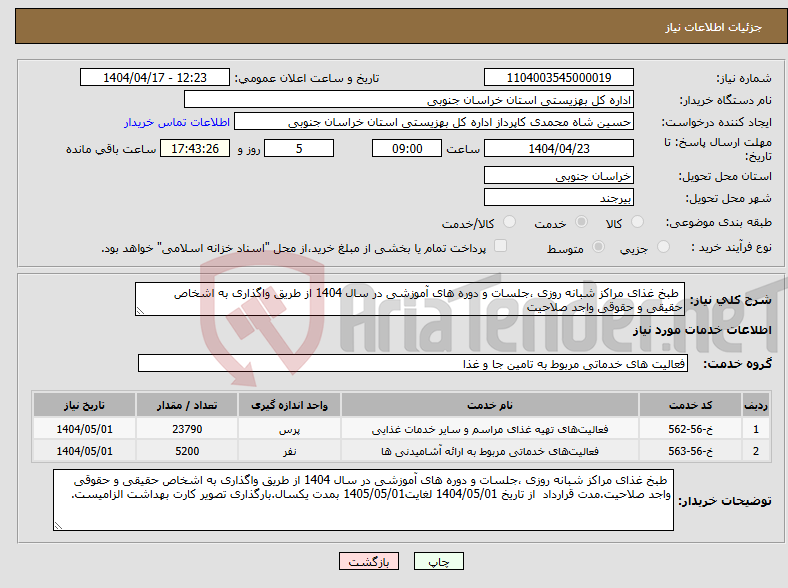Click the شرح کلی نیاز description textarea
Viewport: 788px width, 588px height.
410,299
